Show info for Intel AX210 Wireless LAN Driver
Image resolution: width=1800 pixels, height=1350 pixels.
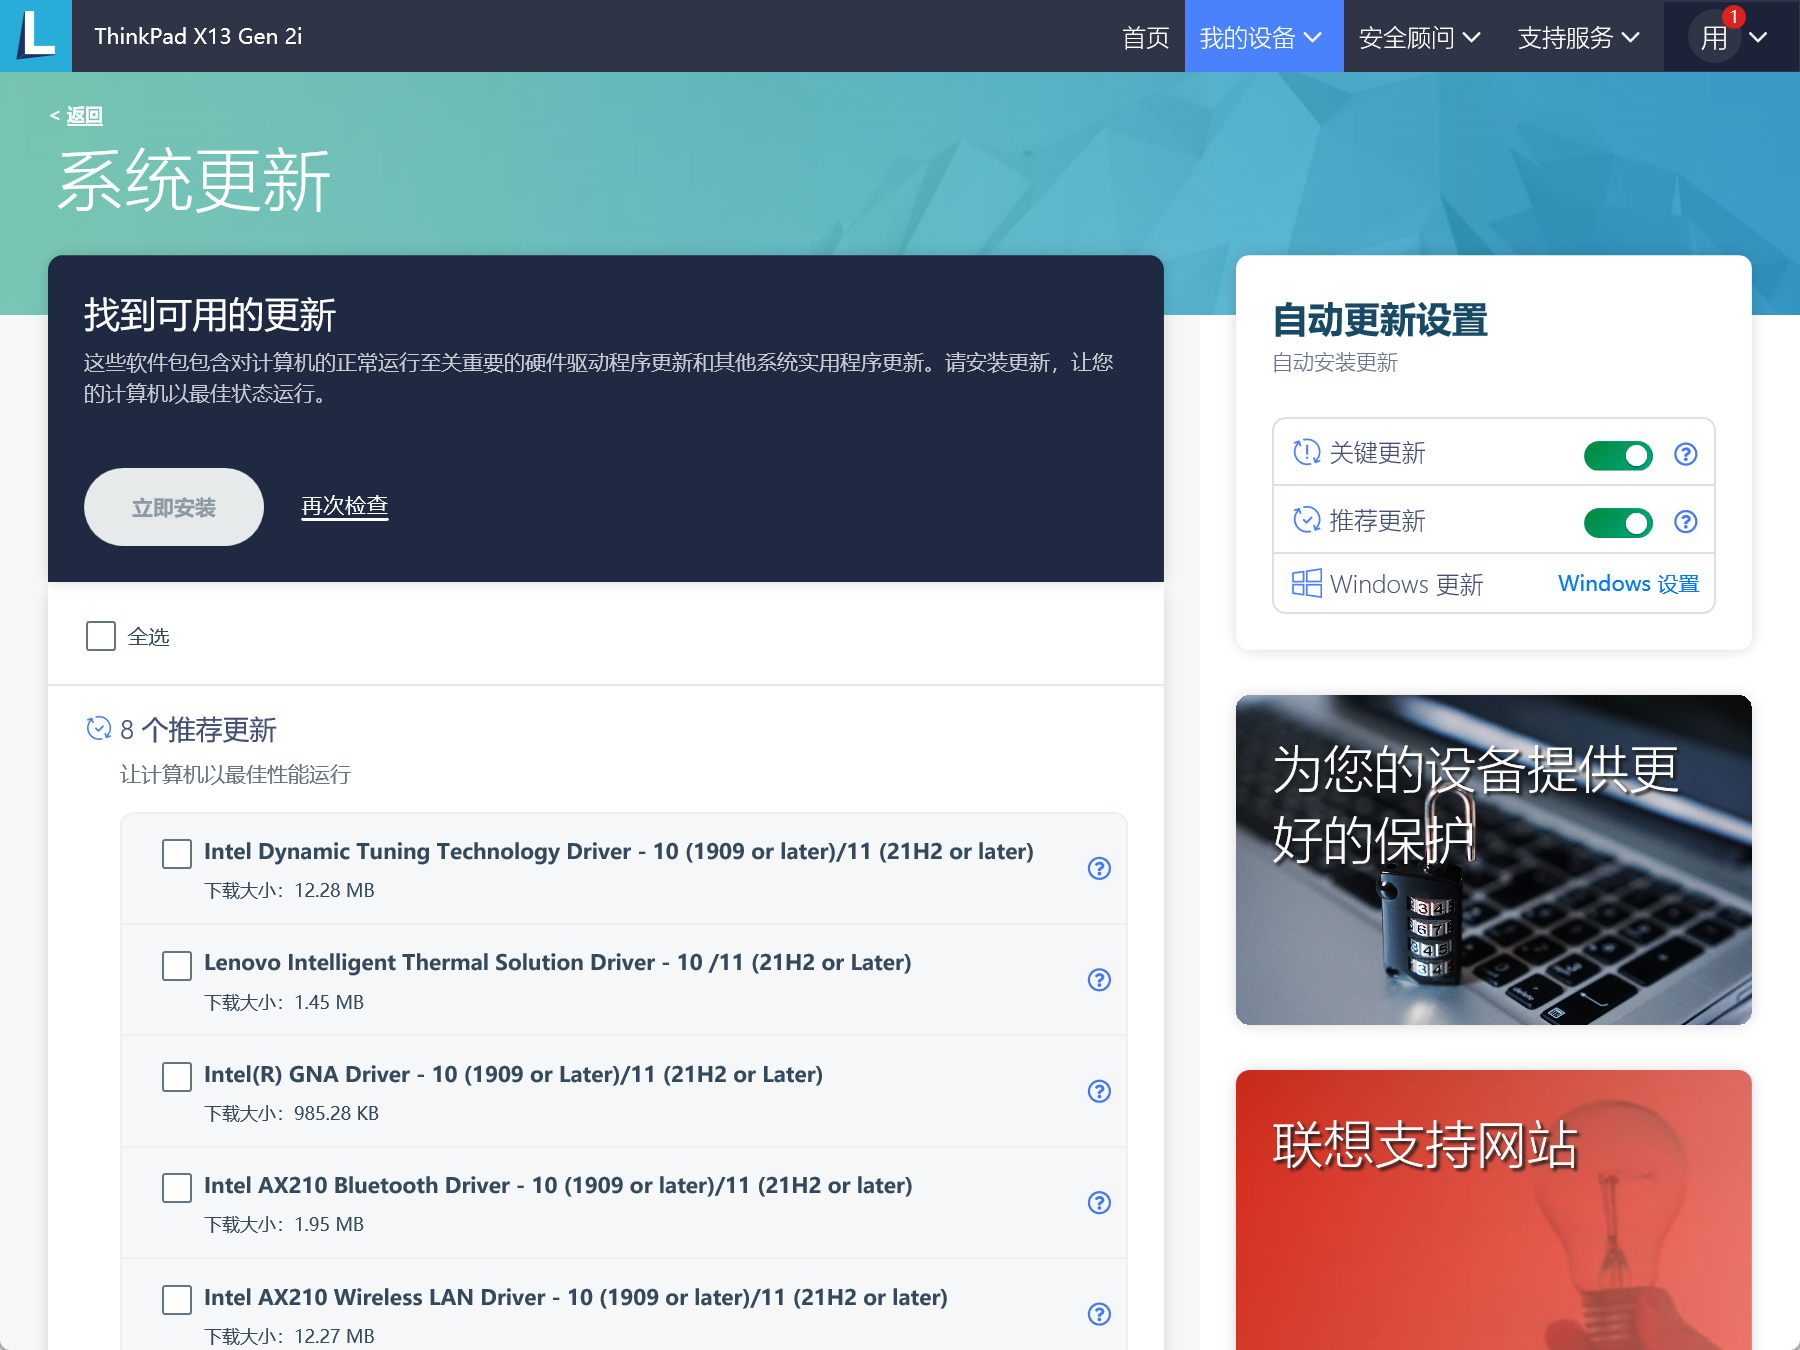[x=1099, y=1314]
